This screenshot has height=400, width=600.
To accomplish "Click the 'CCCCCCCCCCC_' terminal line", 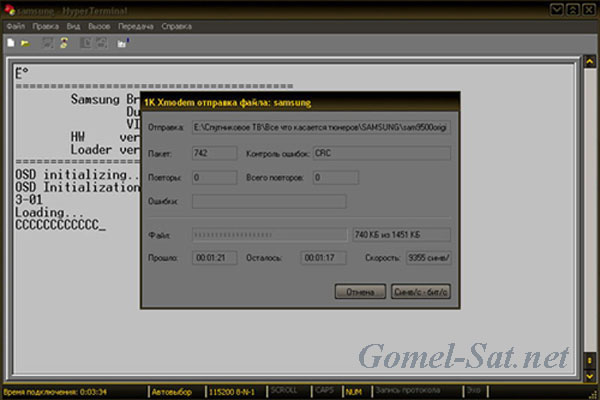I will (x=60, y=225).
